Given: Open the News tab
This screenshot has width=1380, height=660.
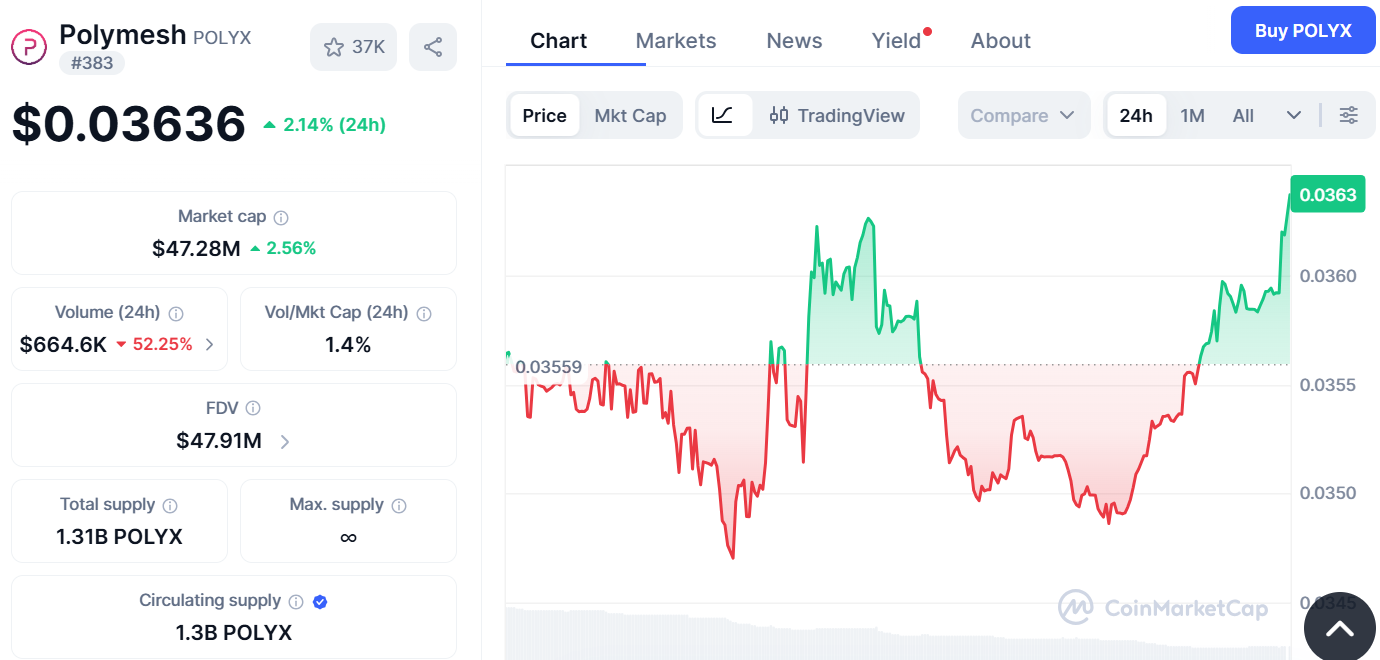Looking at the screenshot, I should 794,41.
